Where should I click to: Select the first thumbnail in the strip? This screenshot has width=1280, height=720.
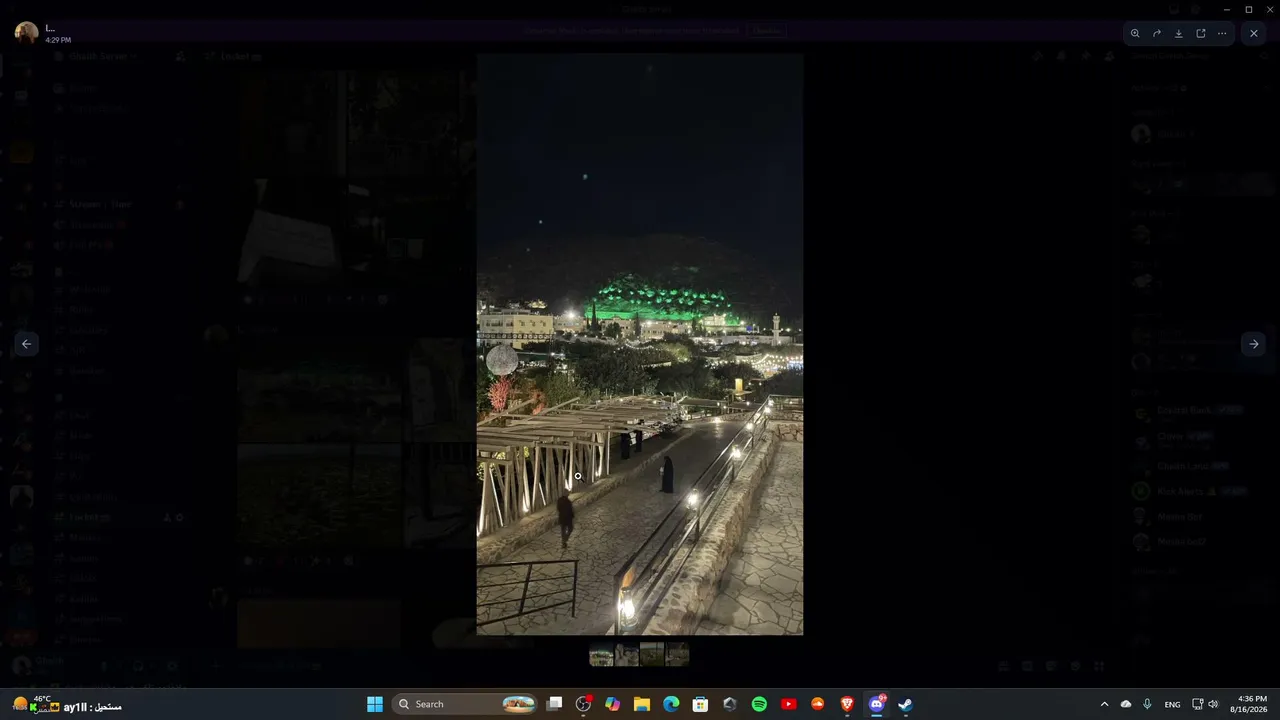pyautogui.click(x=601, y=655)
